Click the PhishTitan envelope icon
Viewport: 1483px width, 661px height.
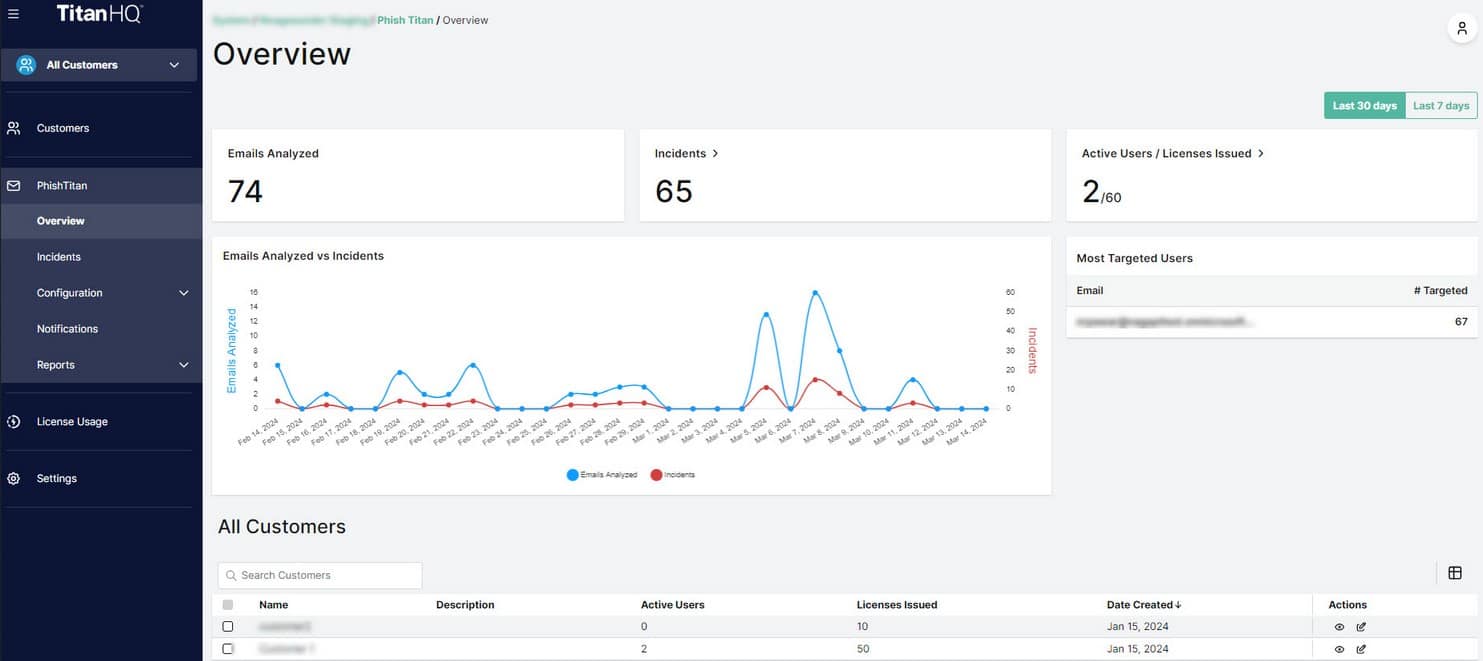pyautogui.click(x=14, y=186)
